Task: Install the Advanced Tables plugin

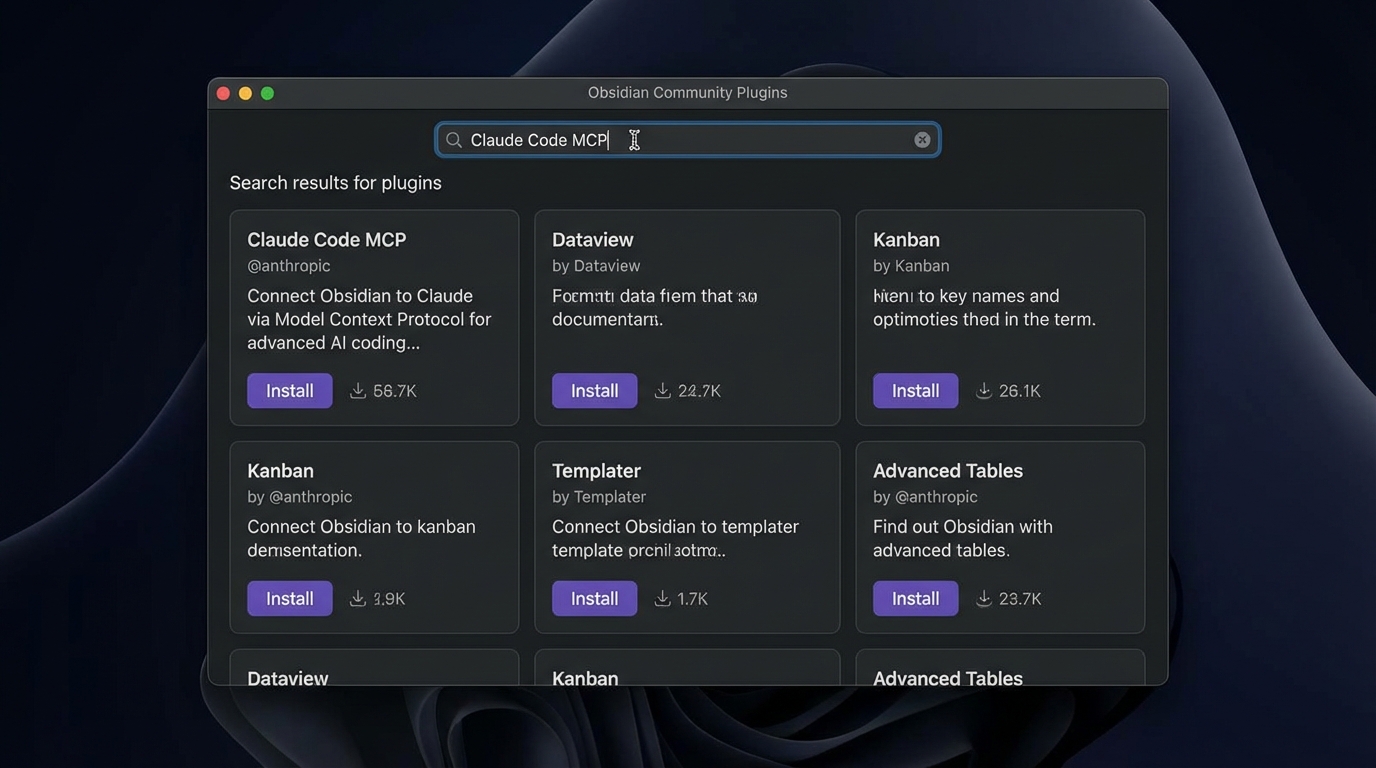Action: (x=915, y=598)
